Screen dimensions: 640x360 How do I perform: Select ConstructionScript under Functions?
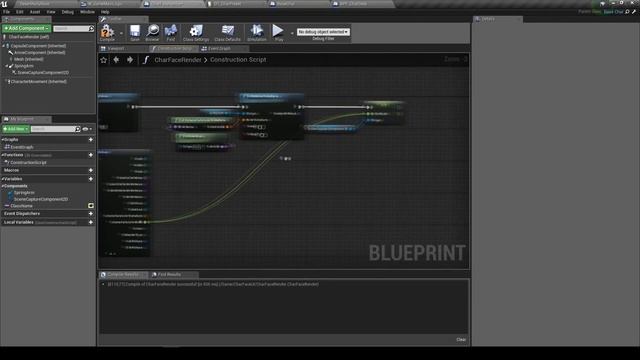(28, 162)
